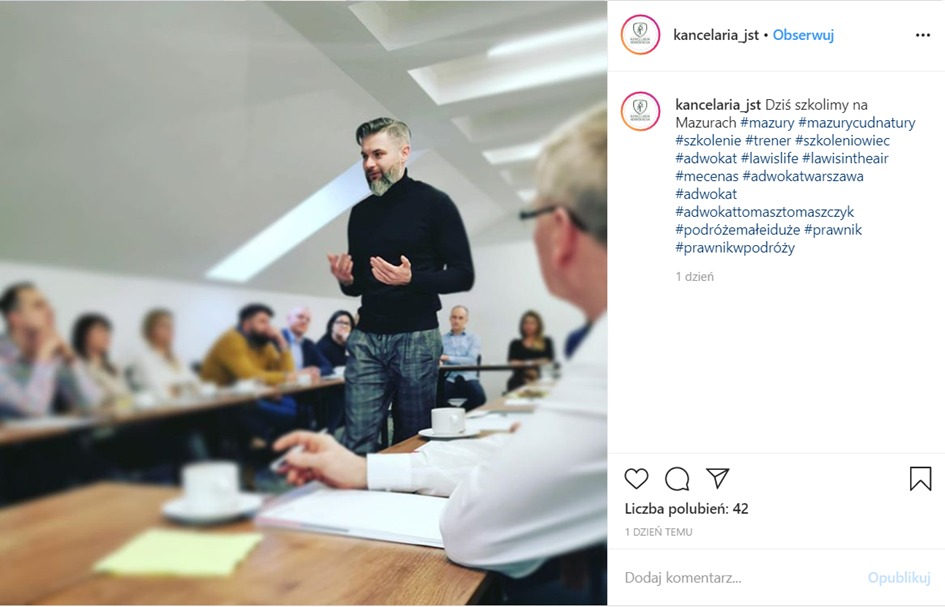Open the #mazury hashtag
Image resolution: width=945 pixels, height=607 pixels.
point(767,122)
